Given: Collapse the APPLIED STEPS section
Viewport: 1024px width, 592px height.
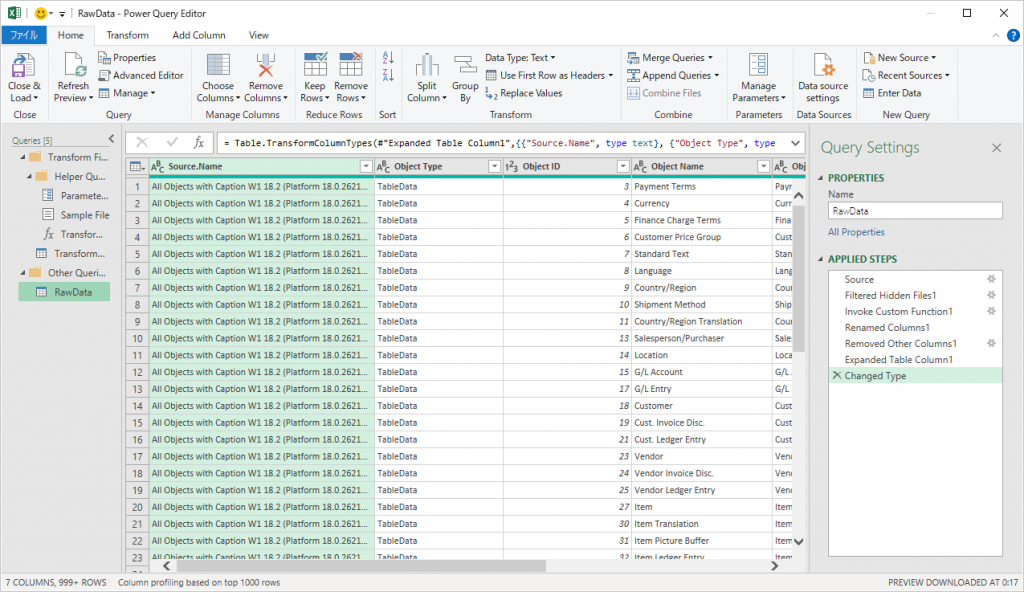Looking at the screenshot, I should [821, 259].
